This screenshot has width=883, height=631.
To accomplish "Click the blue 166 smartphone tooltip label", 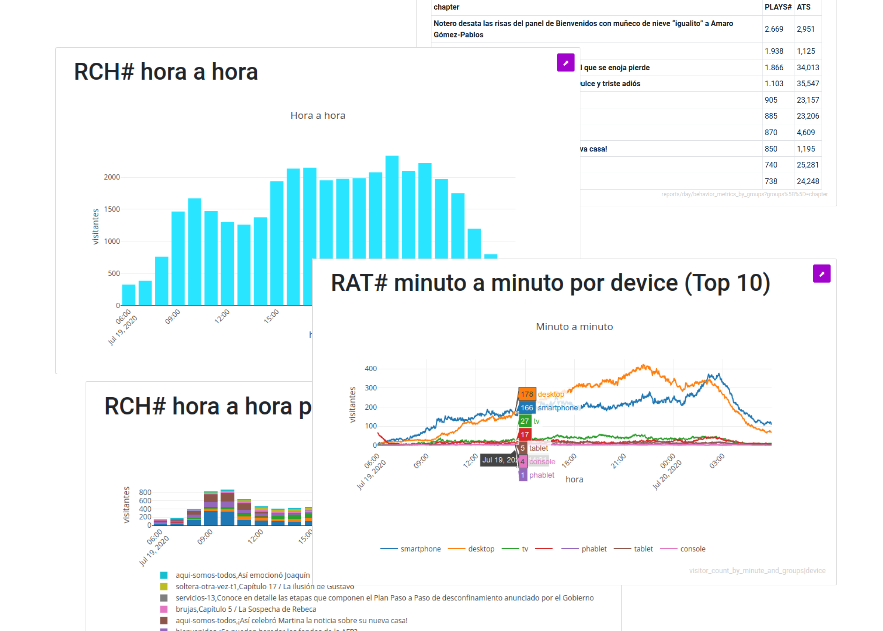I will 527,408.
